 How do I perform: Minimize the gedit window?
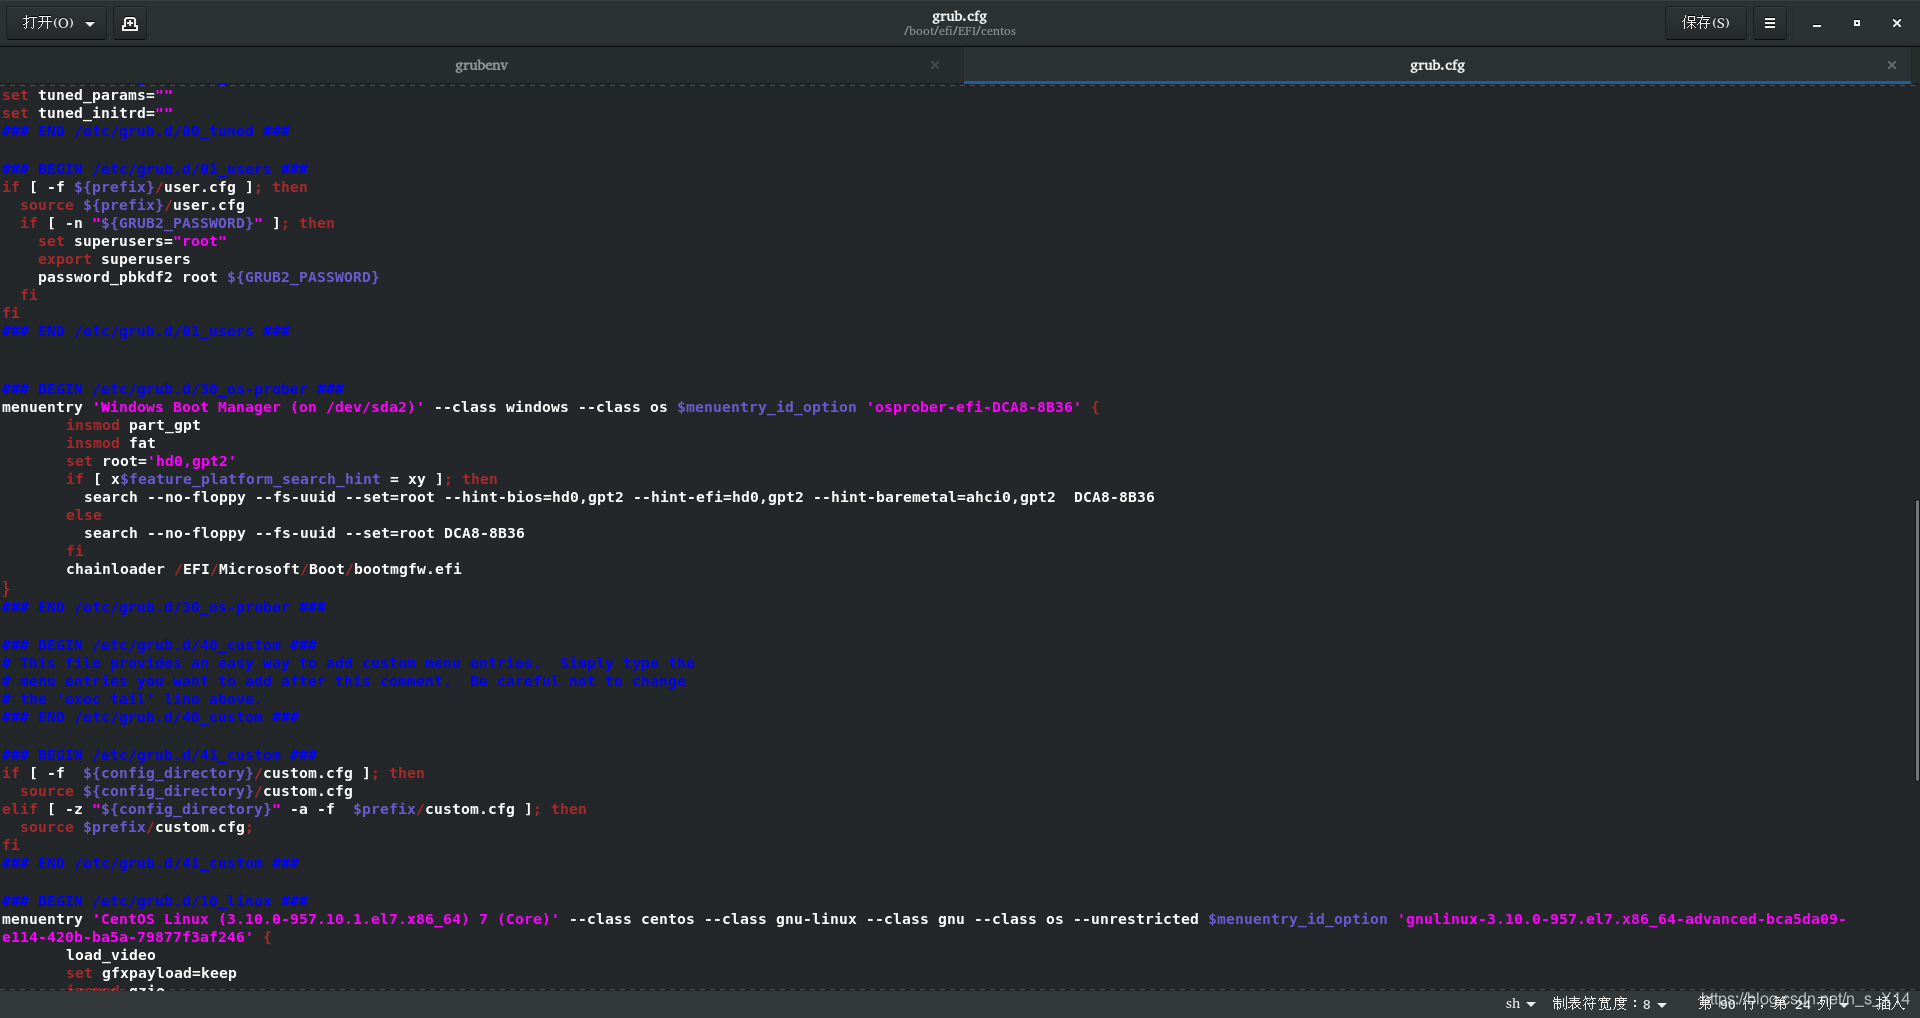[x=1817, y=23]
